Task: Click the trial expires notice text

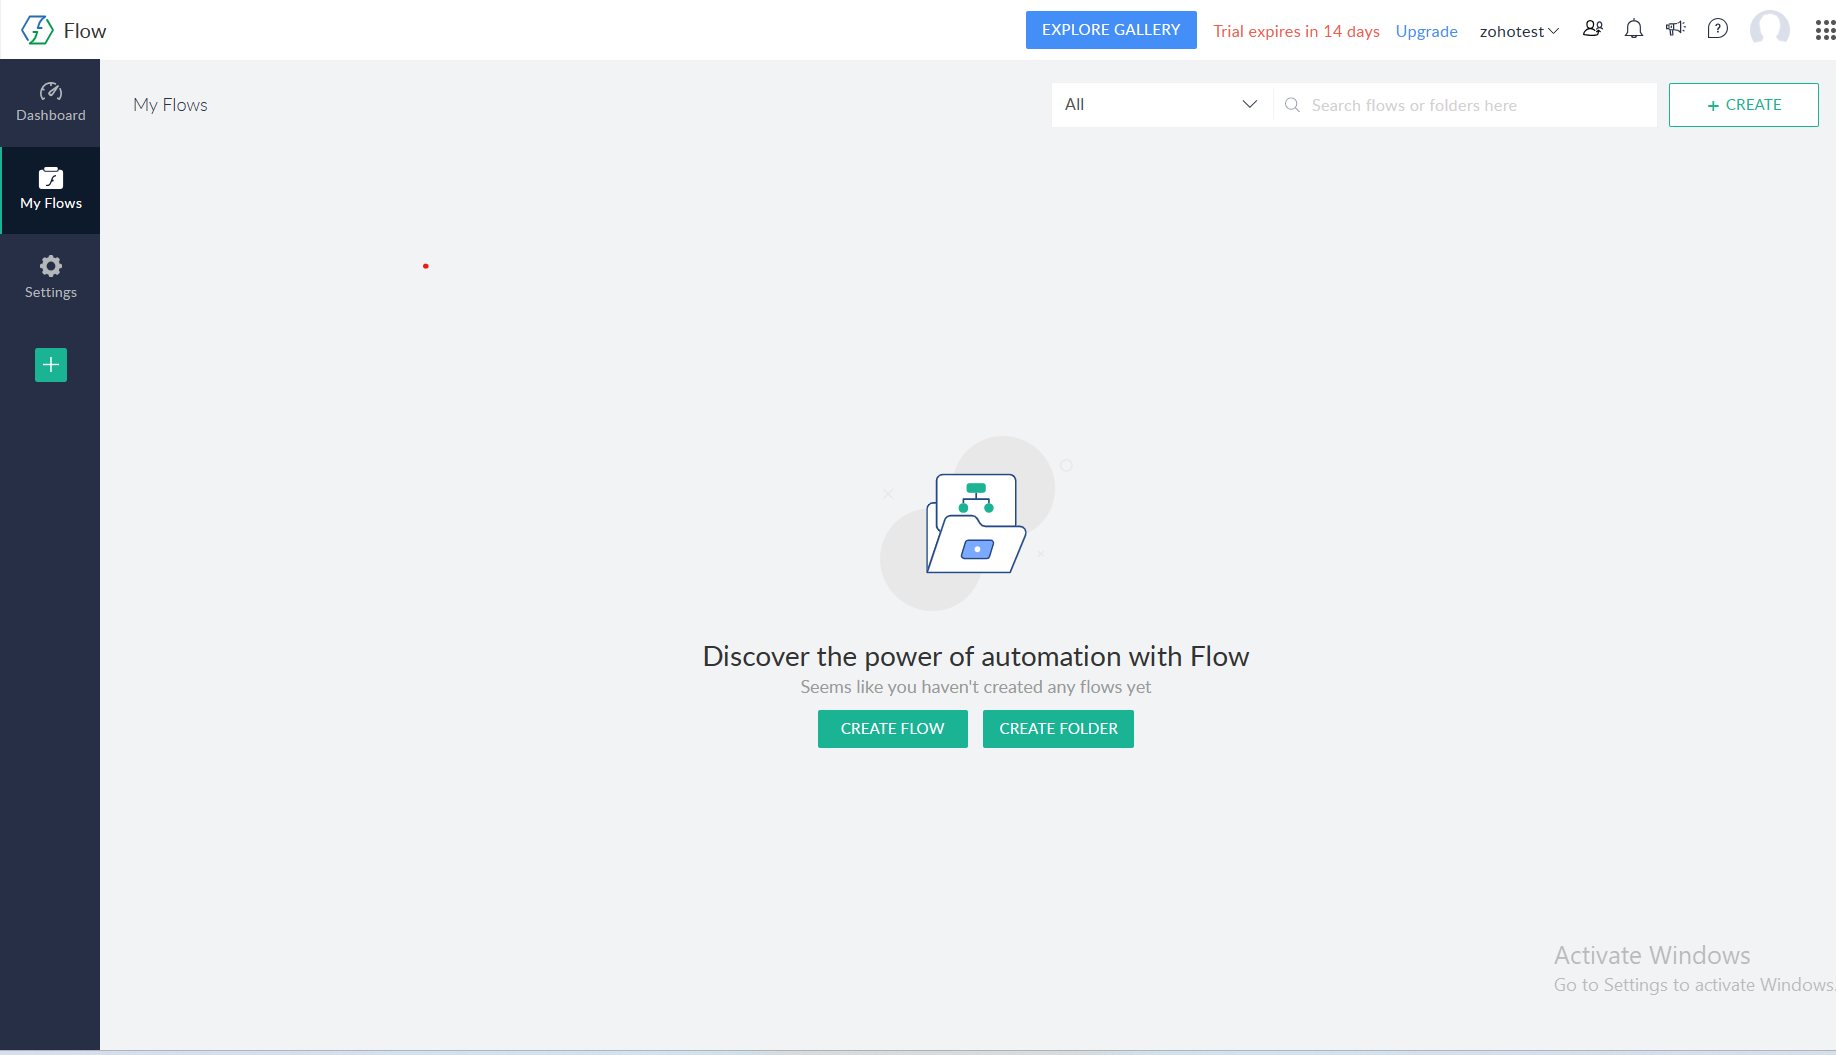Action: [1296, 31]
